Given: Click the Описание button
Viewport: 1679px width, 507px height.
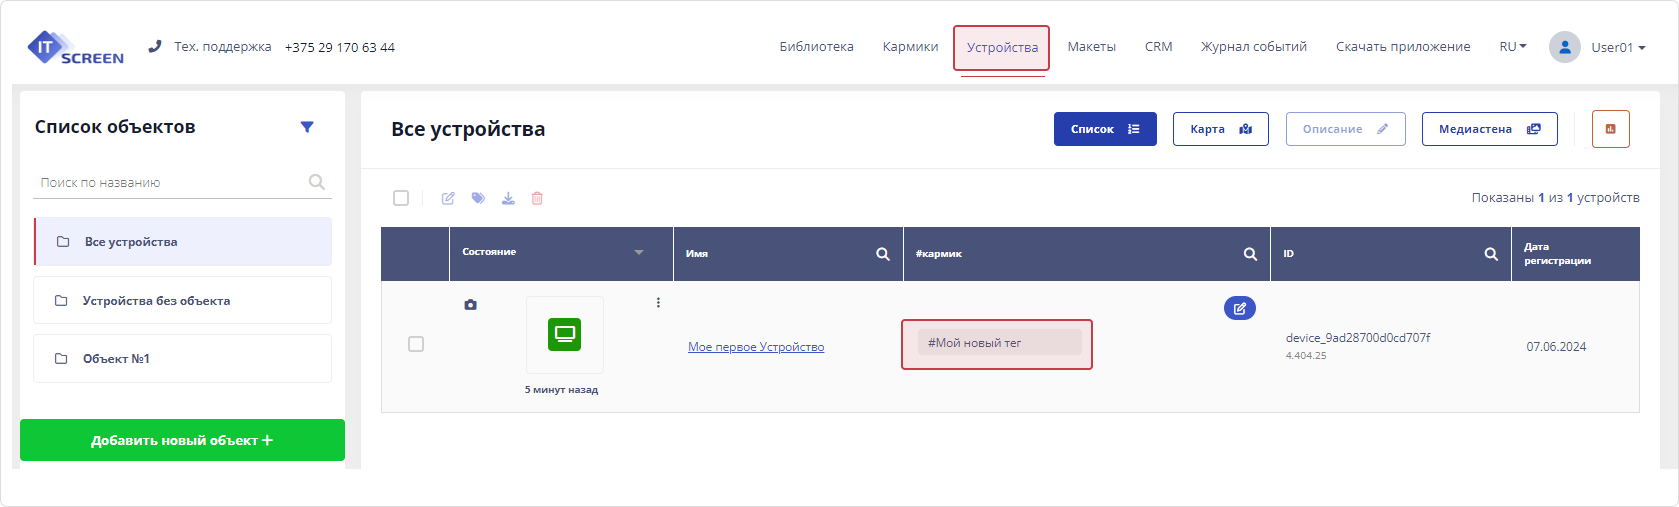Looking at the screenshot, I should pyautogui.click(x=1346, y=129).
